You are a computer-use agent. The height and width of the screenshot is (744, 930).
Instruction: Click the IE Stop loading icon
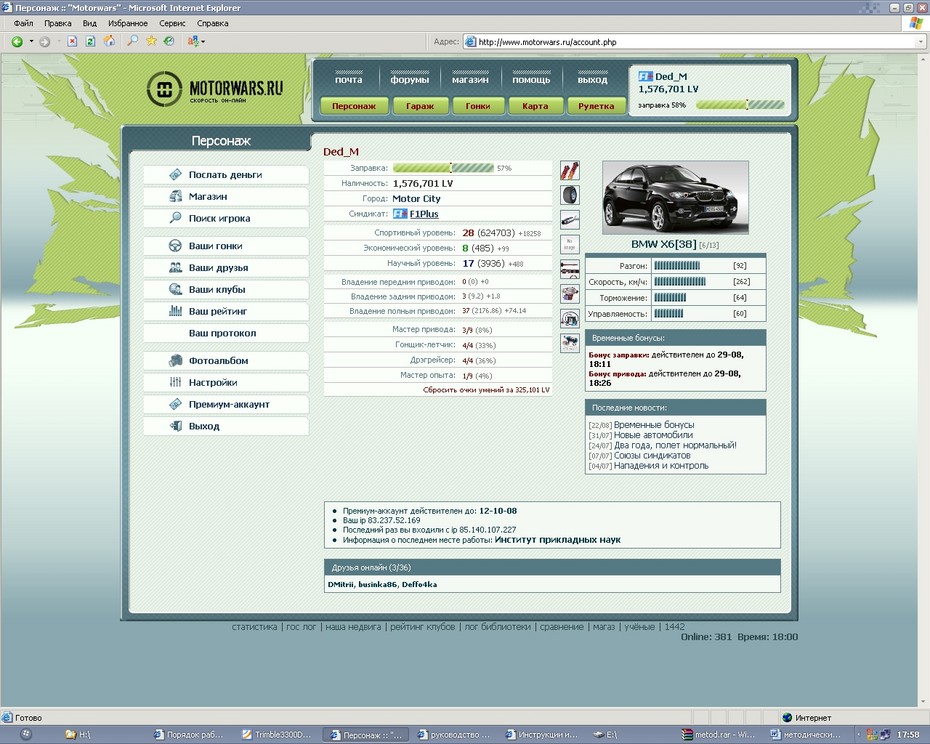point(72,42)
